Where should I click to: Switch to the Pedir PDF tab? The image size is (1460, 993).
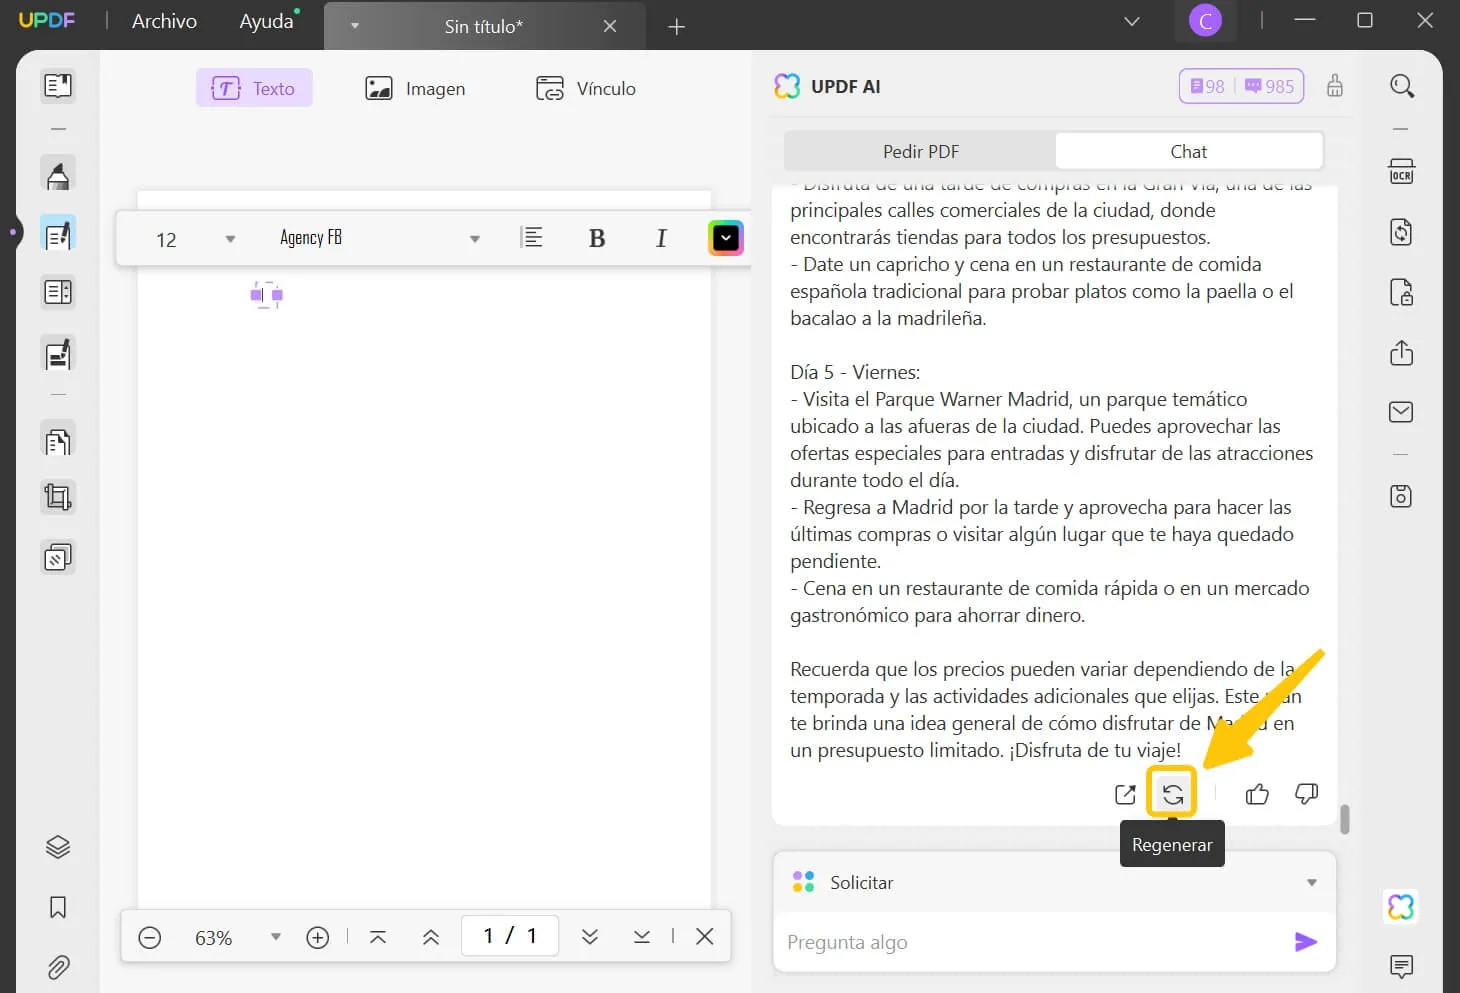click(x=920, y=152)
